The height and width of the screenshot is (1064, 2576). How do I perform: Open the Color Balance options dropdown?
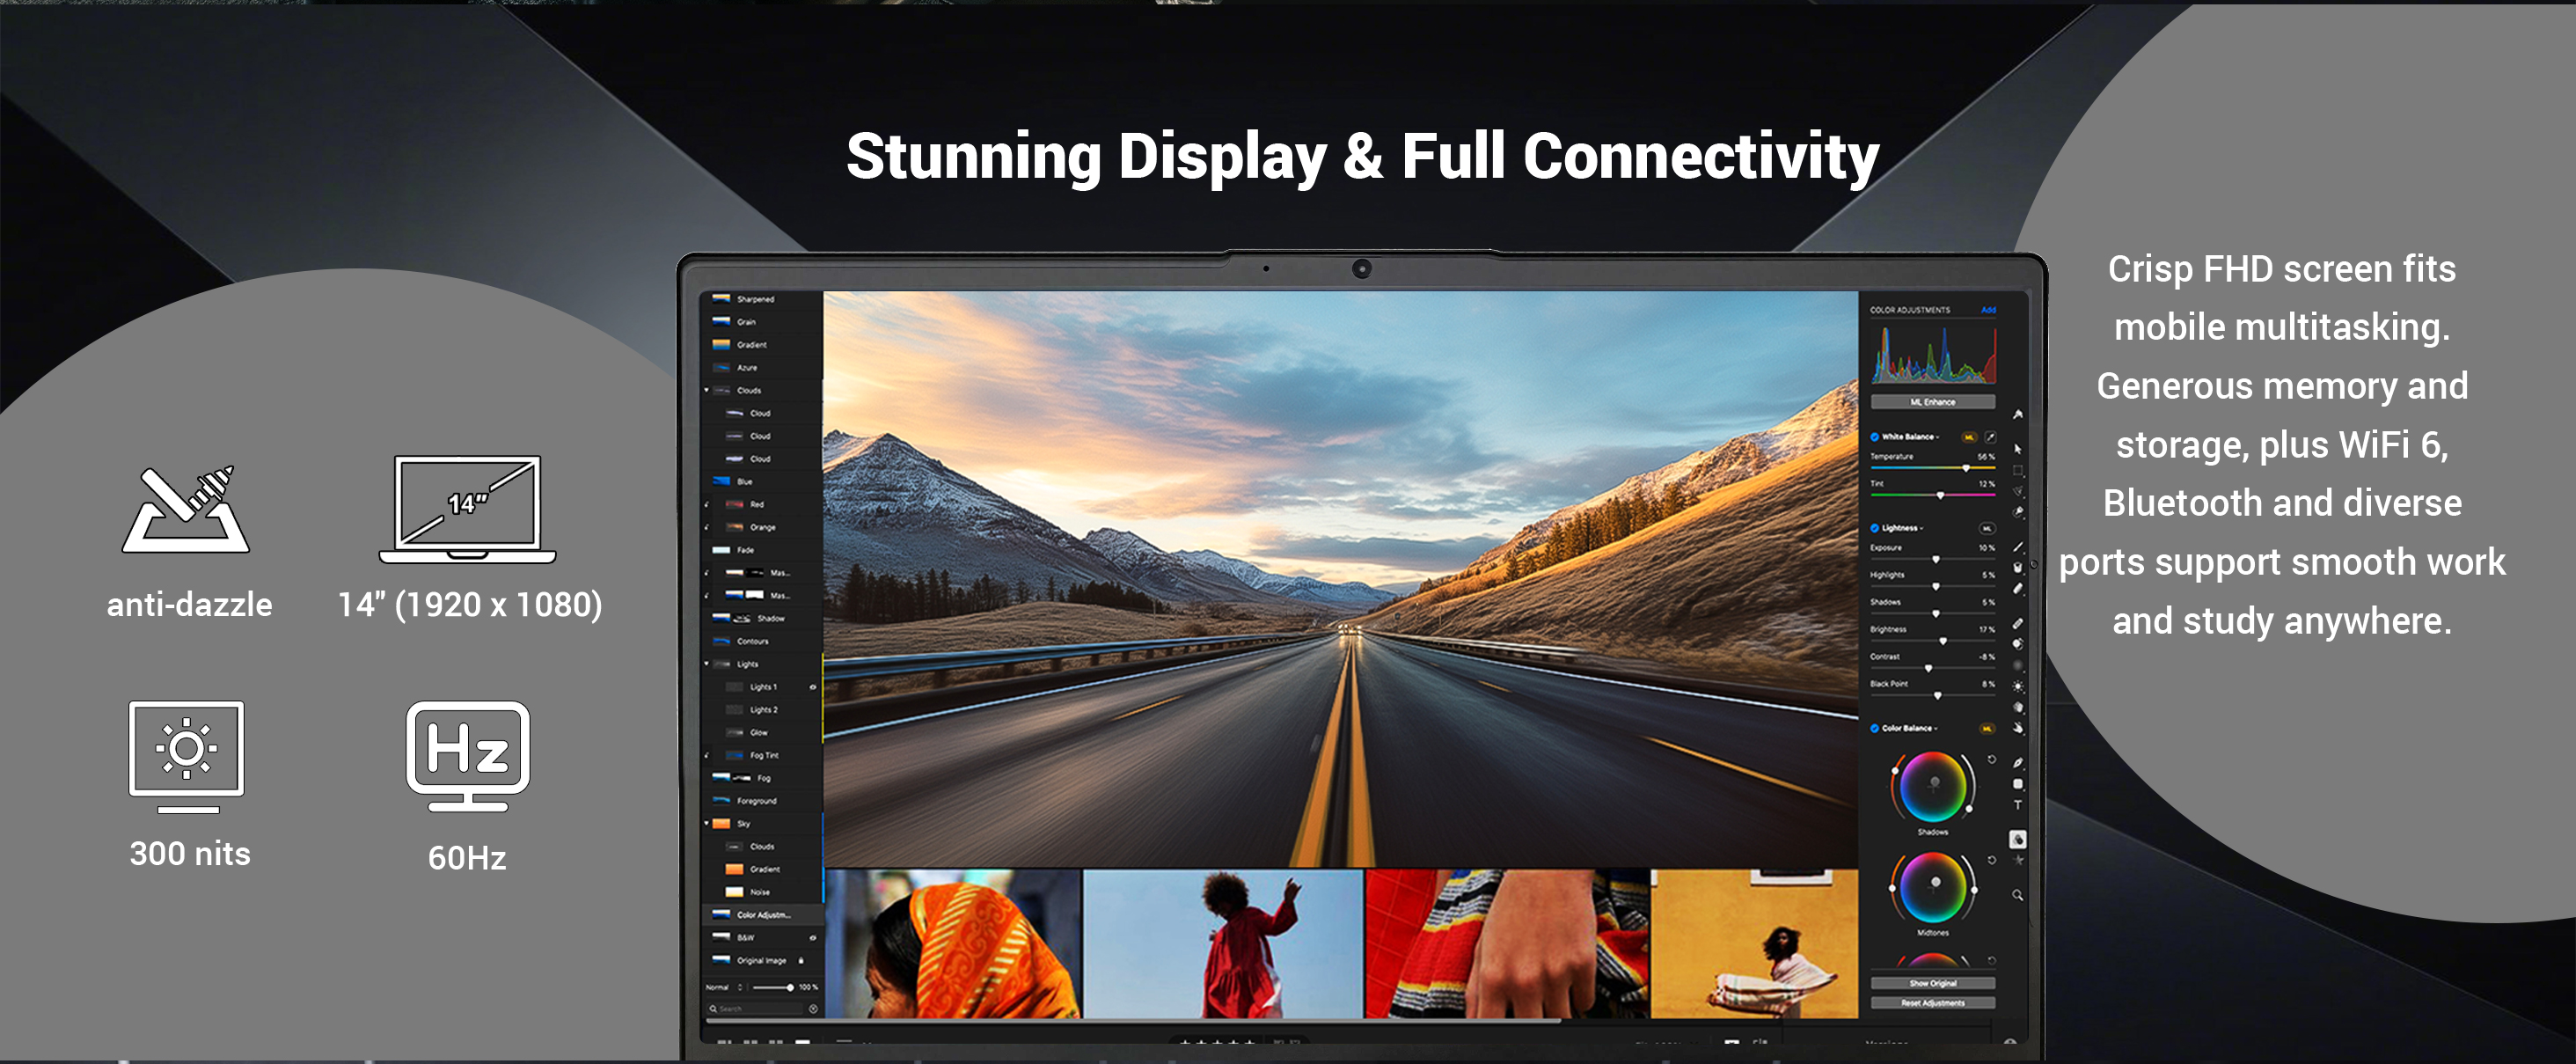tap(1935, 728)
